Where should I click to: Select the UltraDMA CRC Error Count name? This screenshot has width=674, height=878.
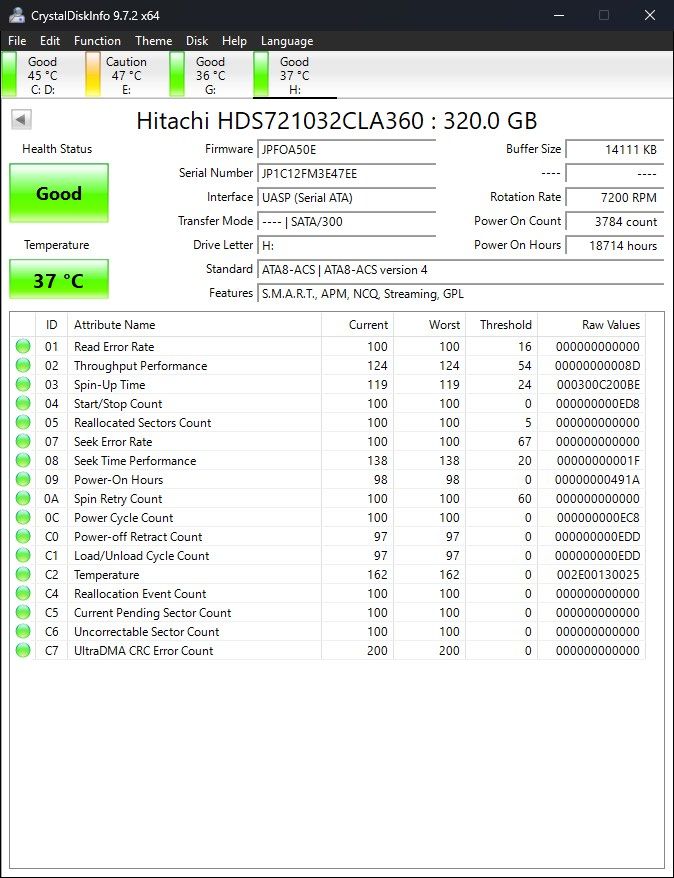click(143, 651)
